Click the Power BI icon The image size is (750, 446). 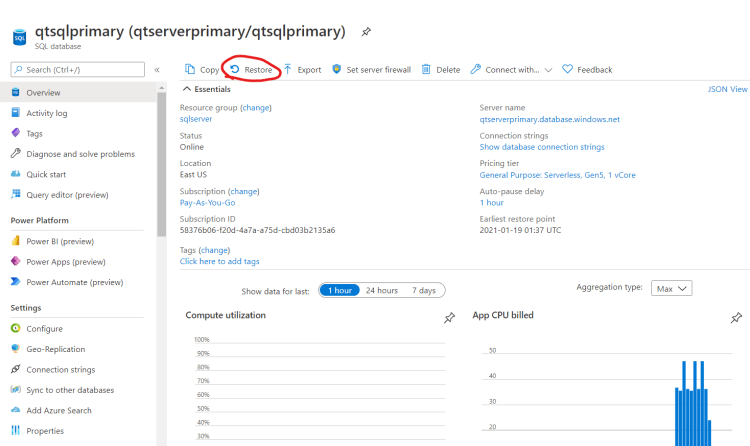pyautogui.click(x=16, y=241)
